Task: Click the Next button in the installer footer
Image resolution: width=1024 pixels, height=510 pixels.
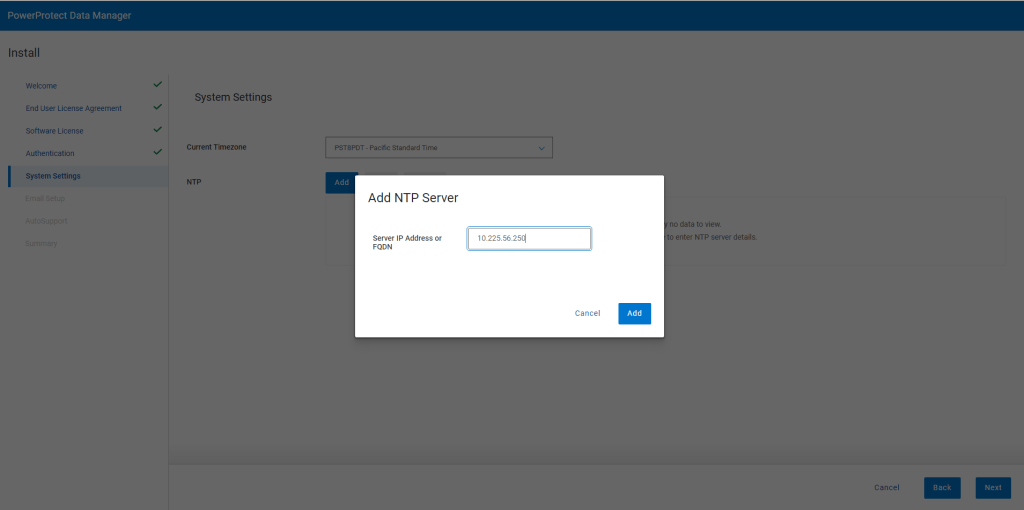Action: (992, 488)
